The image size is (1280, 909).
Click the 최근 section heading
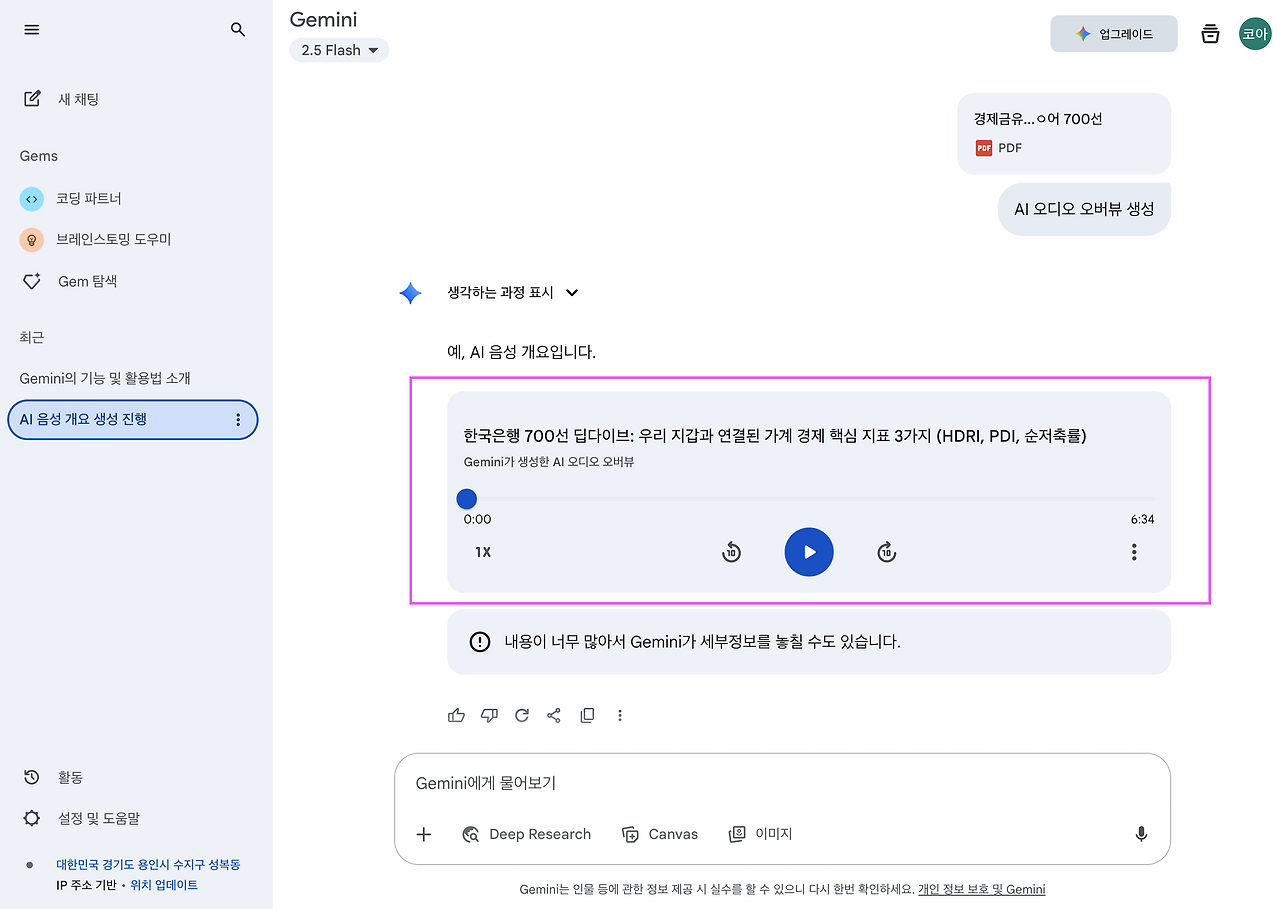click(32, 337)
